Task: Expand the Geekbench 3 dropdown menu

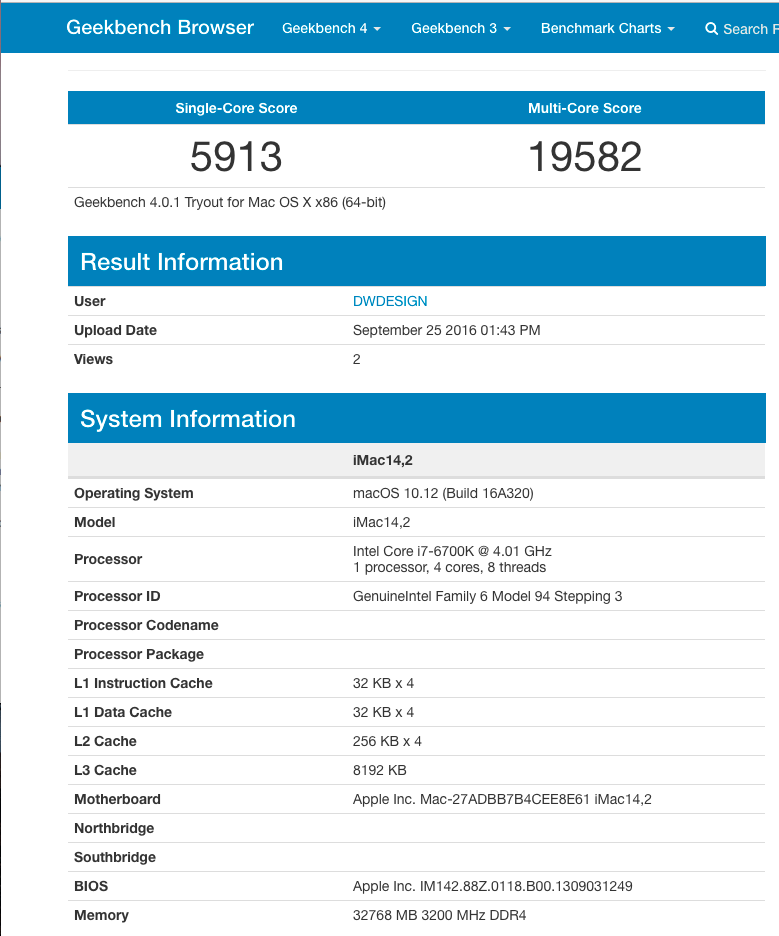Action: (x=461, y=29)
